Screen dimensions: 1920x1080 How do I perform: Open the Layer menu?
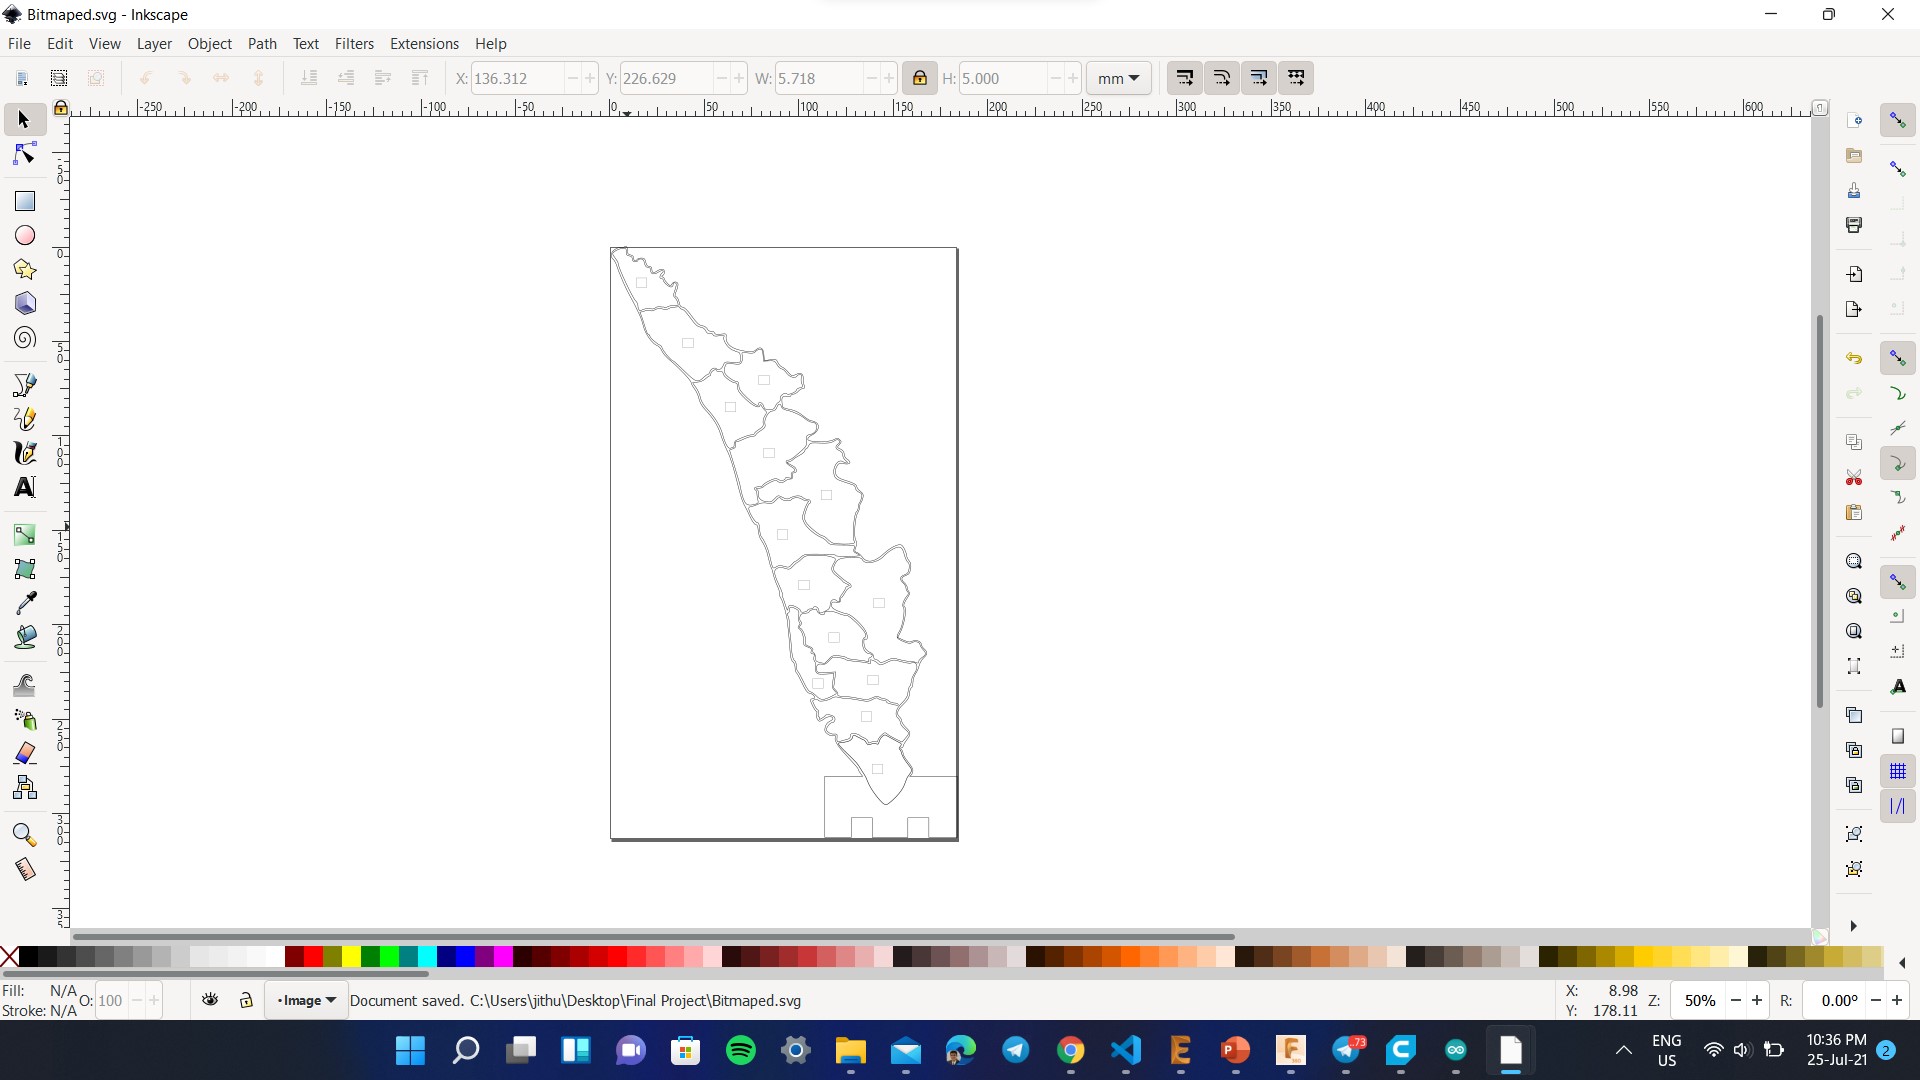coord(154,44)
